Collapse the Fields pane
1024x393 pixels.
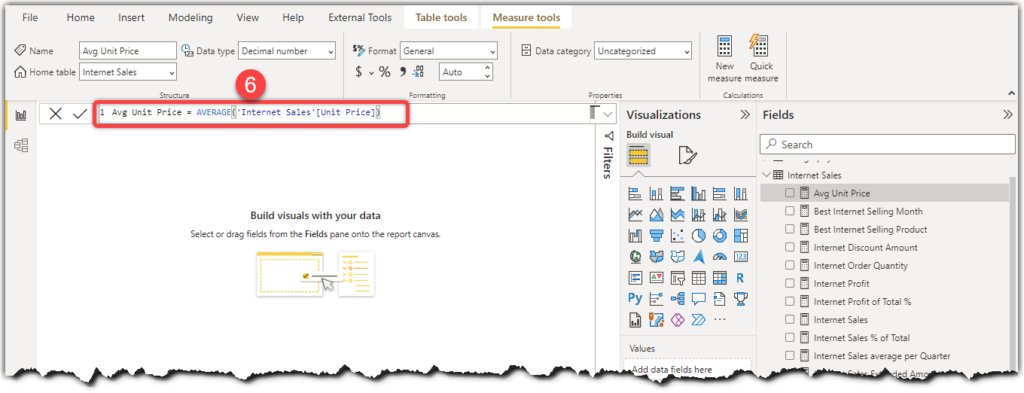click(x=1008, y=115)
